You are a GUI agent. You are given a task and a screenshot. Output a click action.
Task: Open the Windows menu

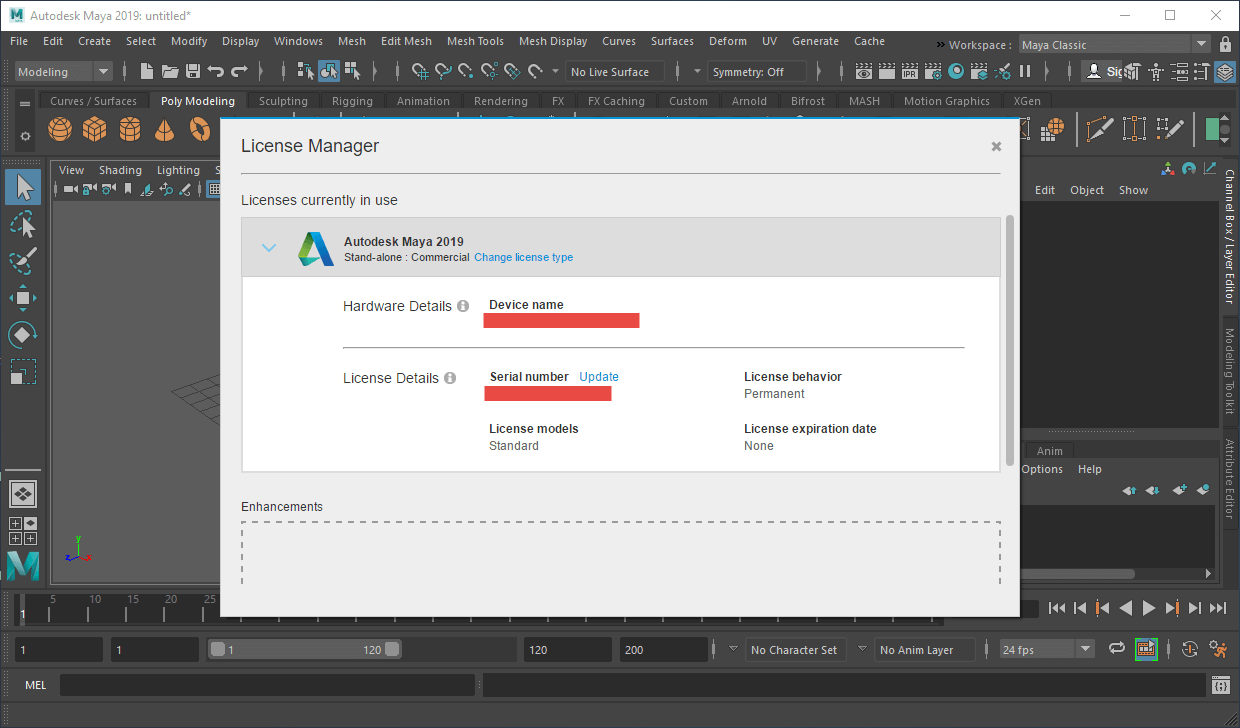298,41
